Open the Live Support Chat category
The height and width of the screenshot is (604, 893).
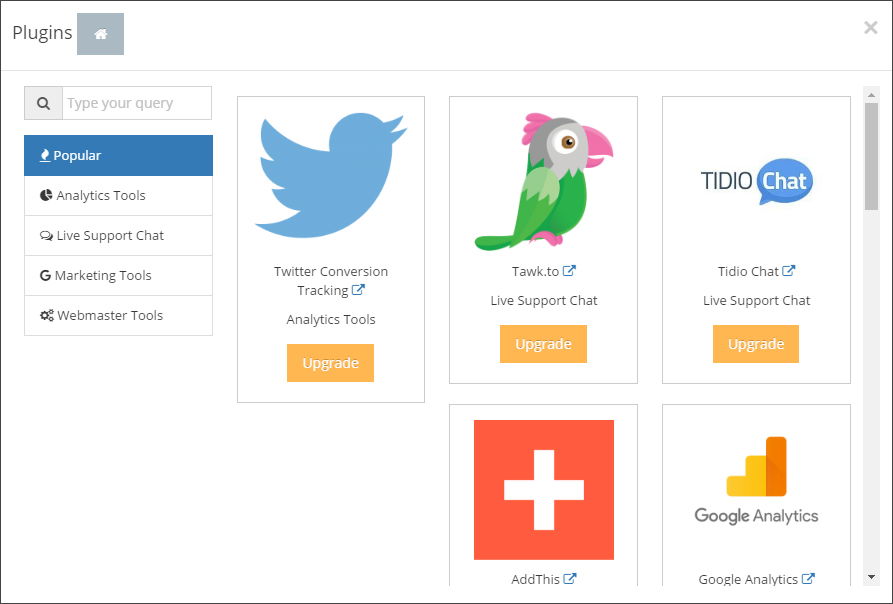118,235
